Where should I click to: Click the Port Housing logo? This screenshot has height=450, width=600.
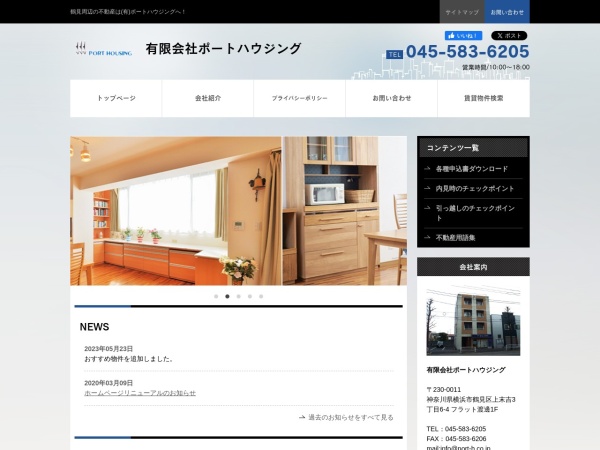(104, 49)
